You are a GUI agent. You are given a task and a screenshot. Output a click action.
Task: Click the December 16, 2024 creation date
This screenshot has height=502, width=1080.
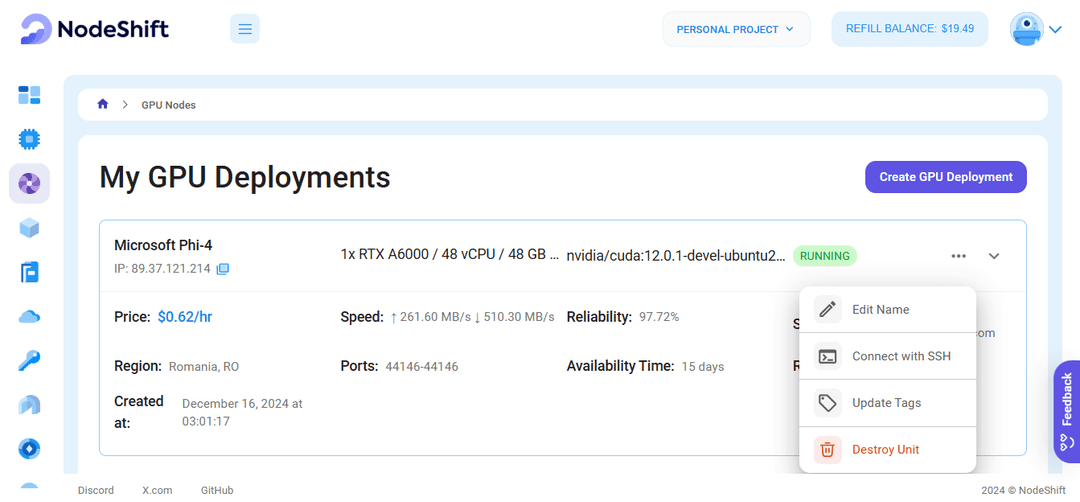pyautogui.click(x=242, y=412)
